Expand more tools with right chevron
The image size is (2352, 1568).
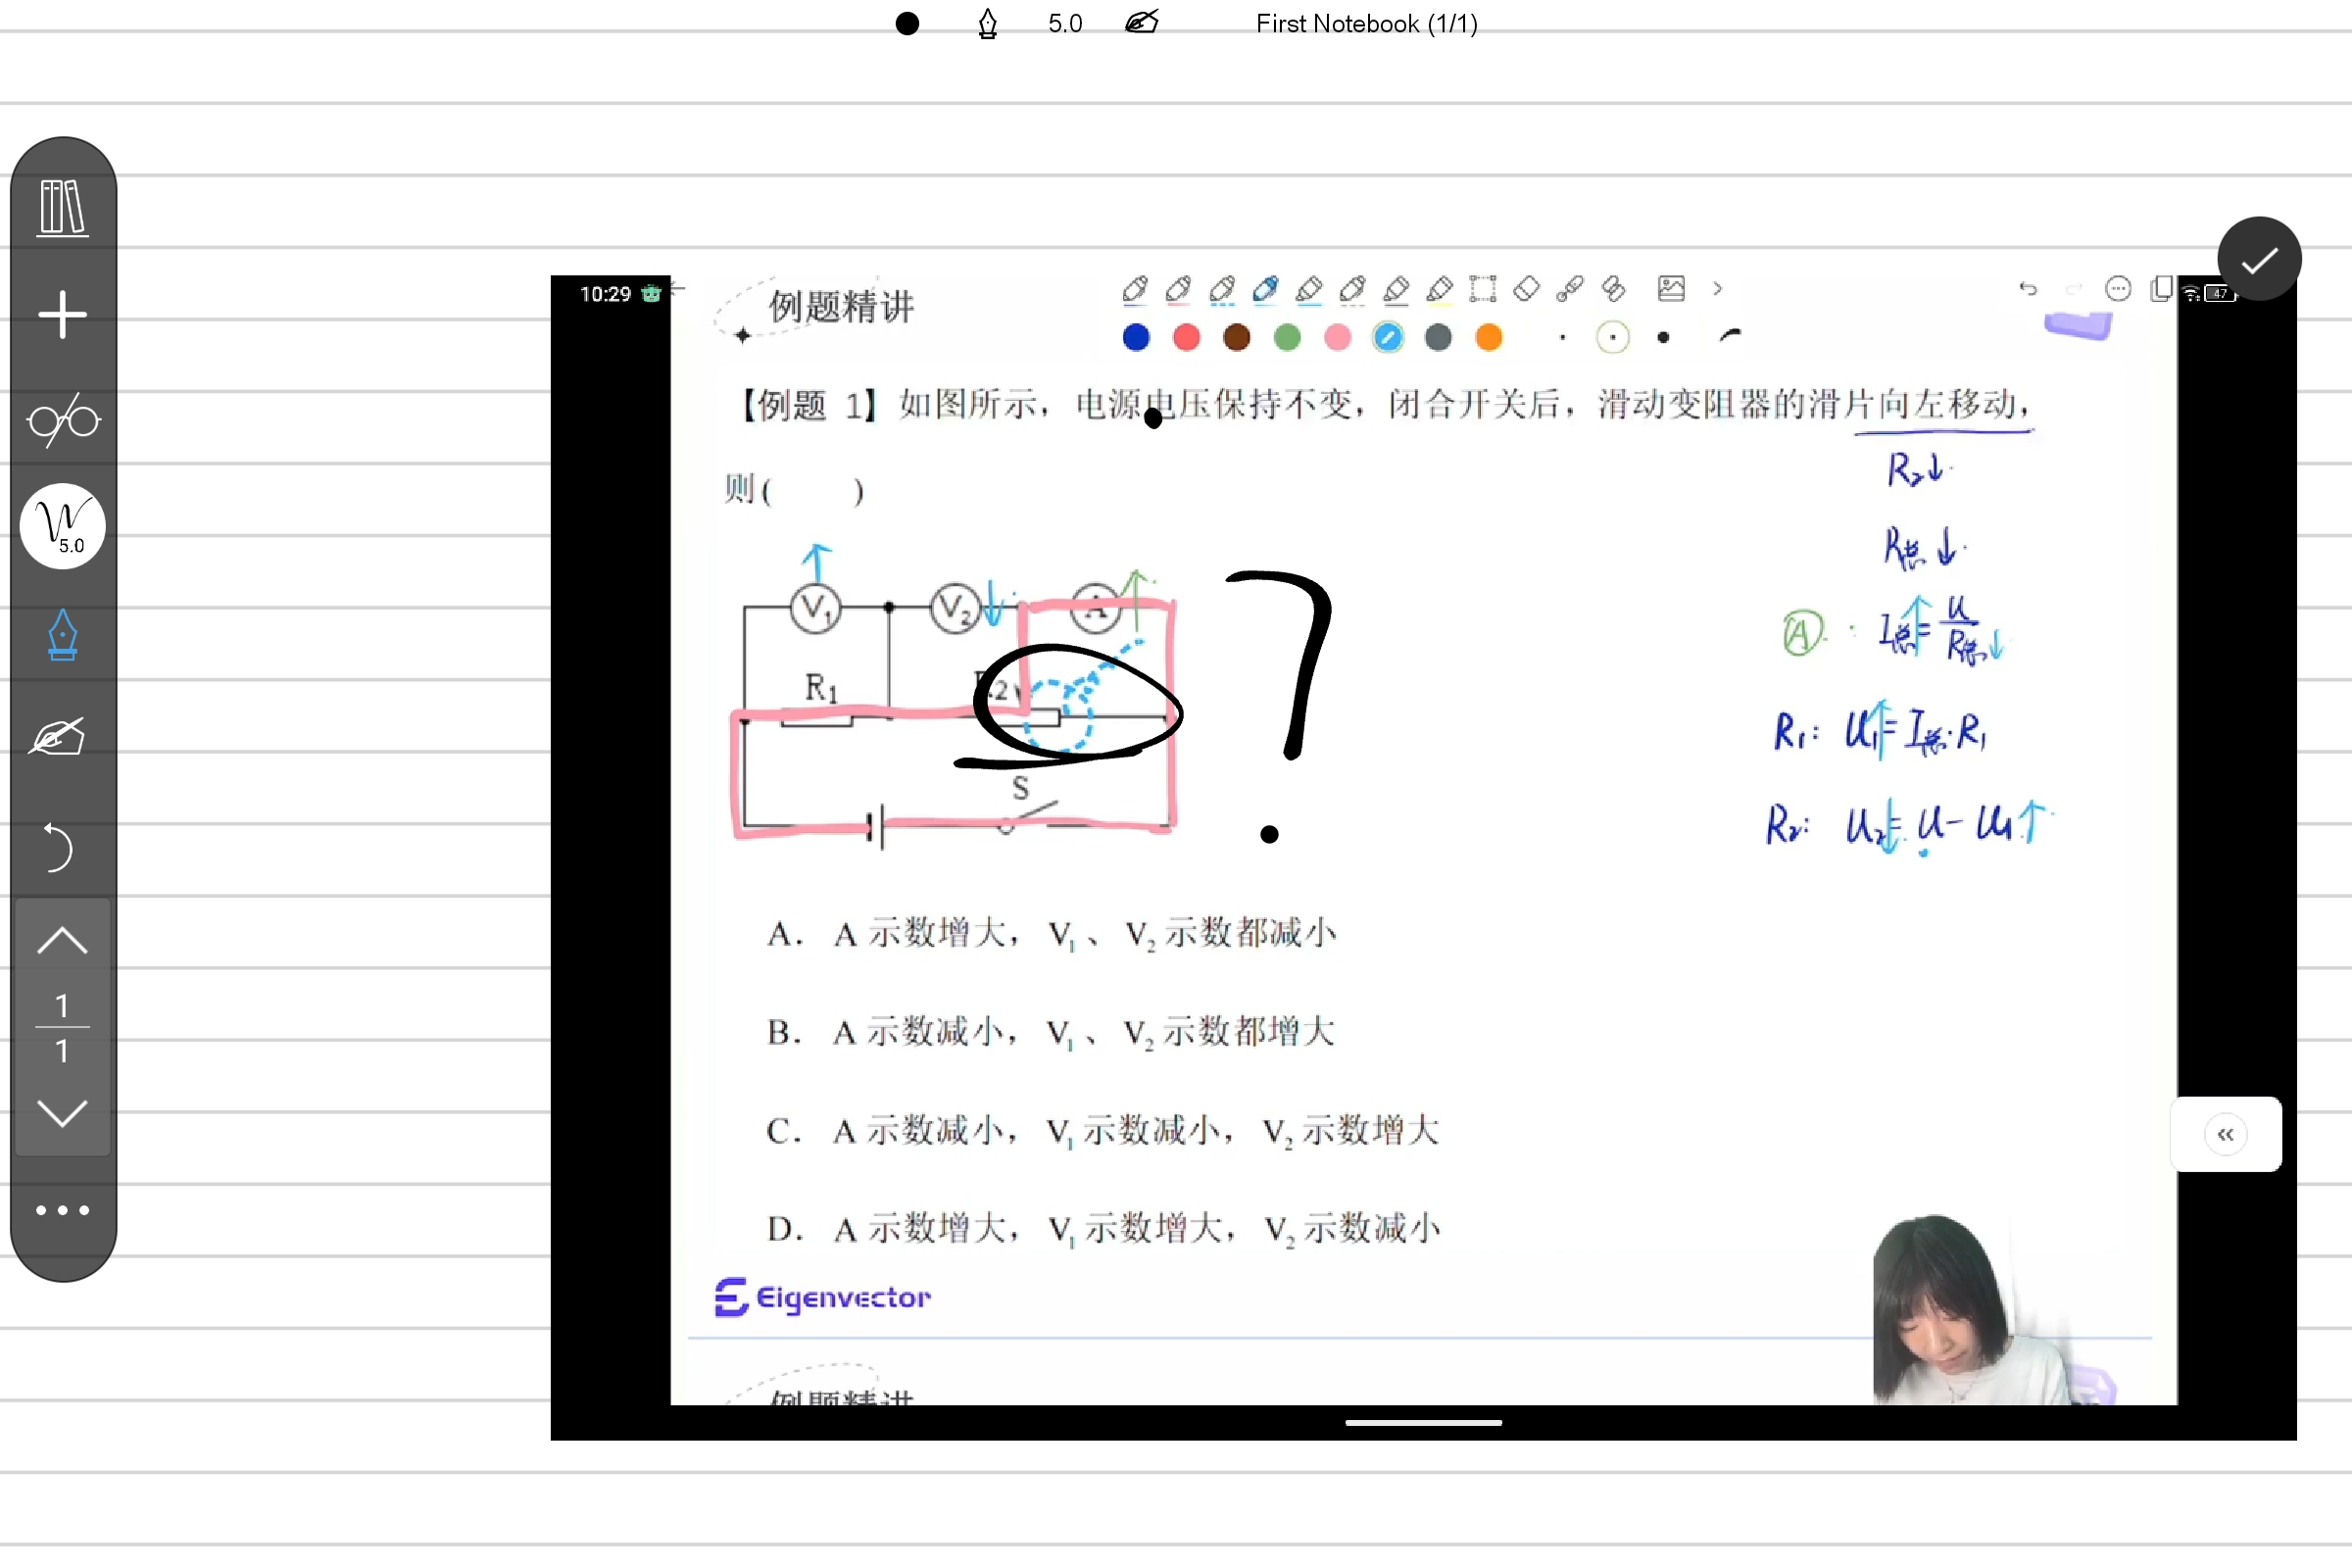pyautogui.click(x=1717, y=289)
